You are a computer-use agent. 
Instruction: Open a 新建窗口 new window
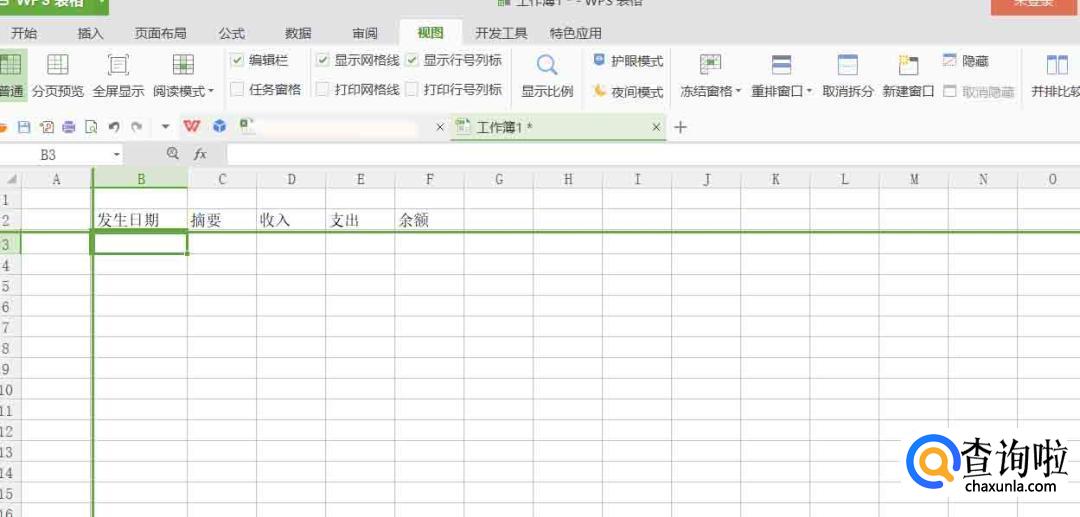[x=908, y=74]
